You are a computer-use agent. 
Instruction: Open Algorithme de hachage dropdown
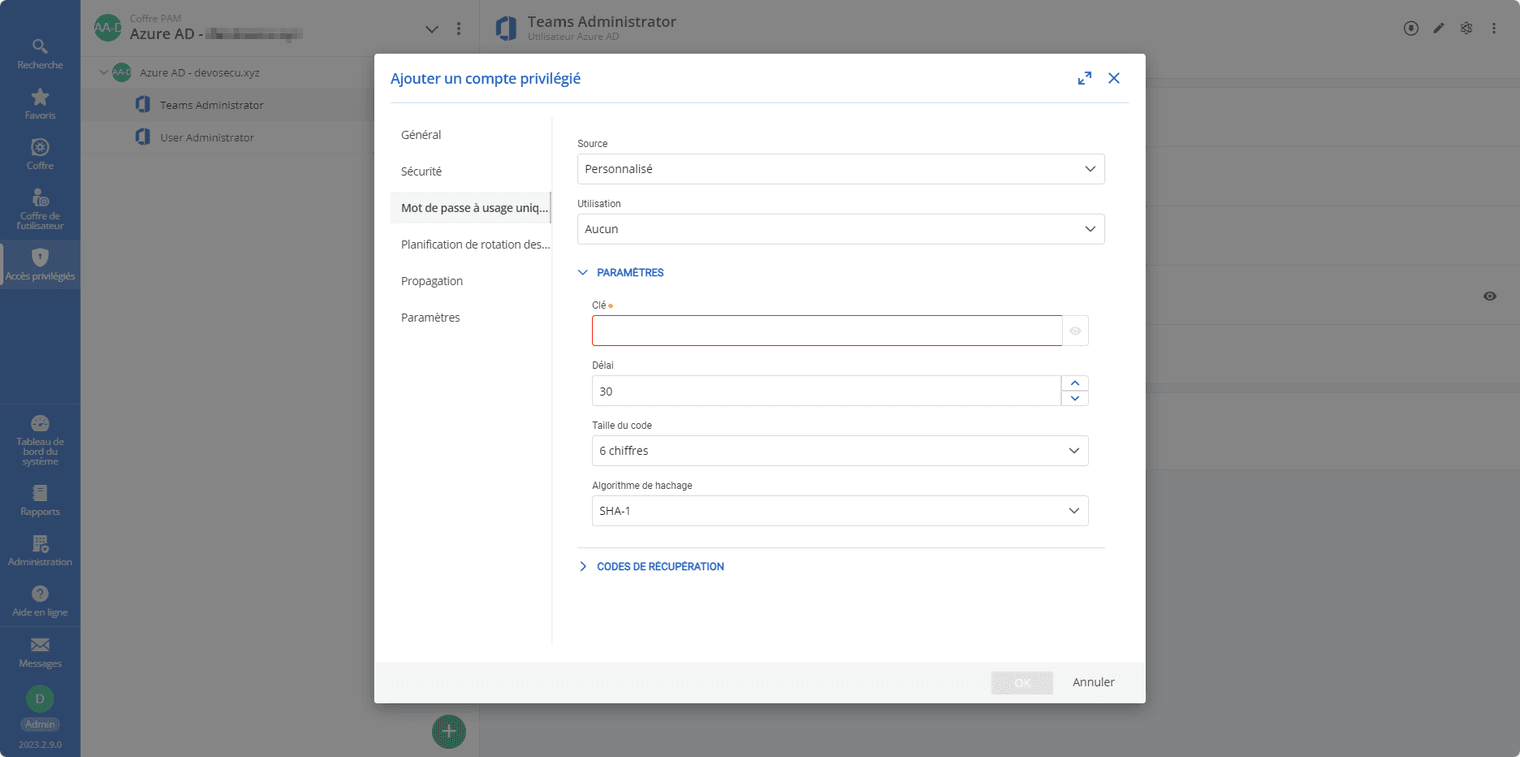[840, 511]
